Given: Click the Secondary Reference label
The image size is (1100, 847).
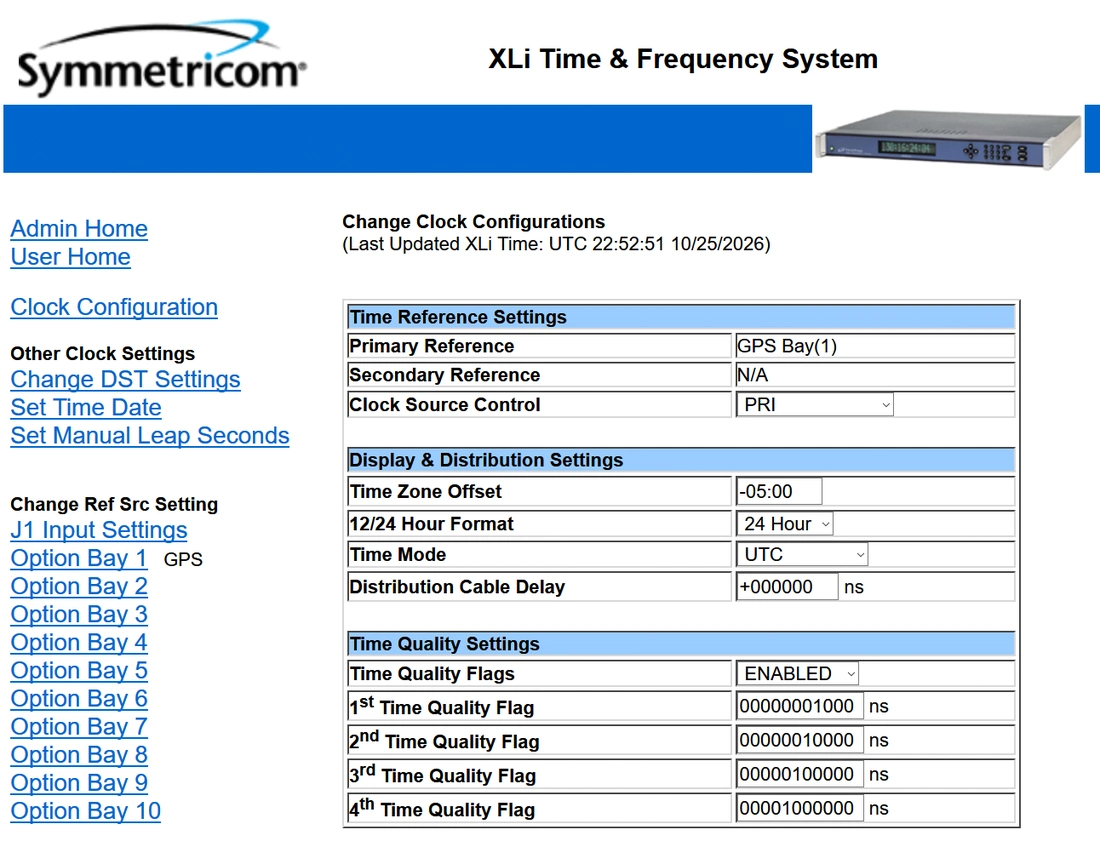Looking at the screenshot, I should pos(445,375).
